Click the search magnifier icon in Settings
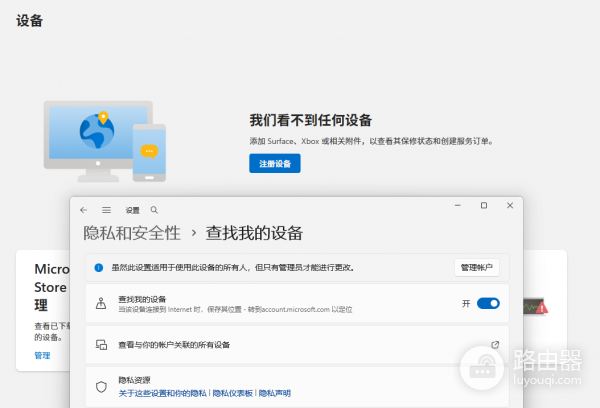The height and width of the screenshot is (408, 600). pyautogui.click(x=154, y=210)
